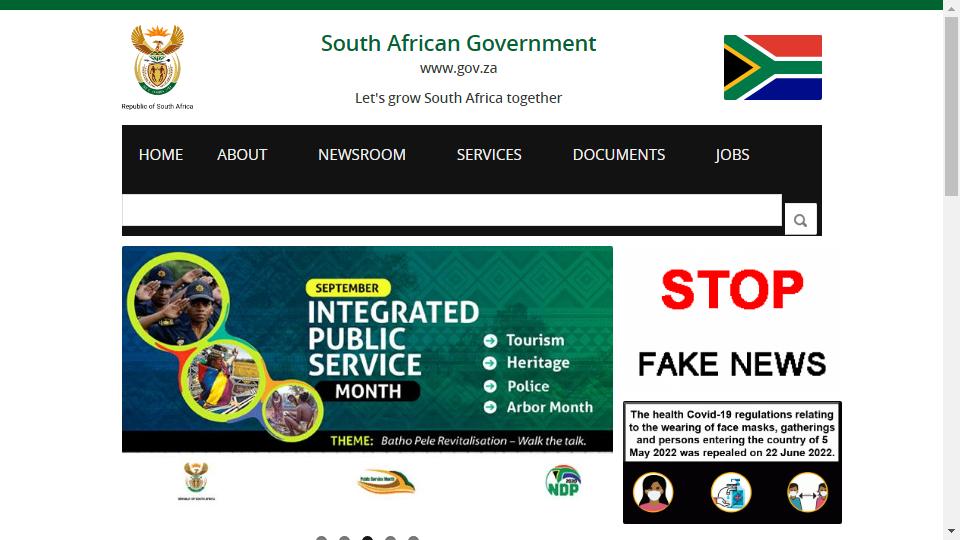This screenshot has width=960, height=540.
Task: Click the South African flag image
Action: (773, 67)
